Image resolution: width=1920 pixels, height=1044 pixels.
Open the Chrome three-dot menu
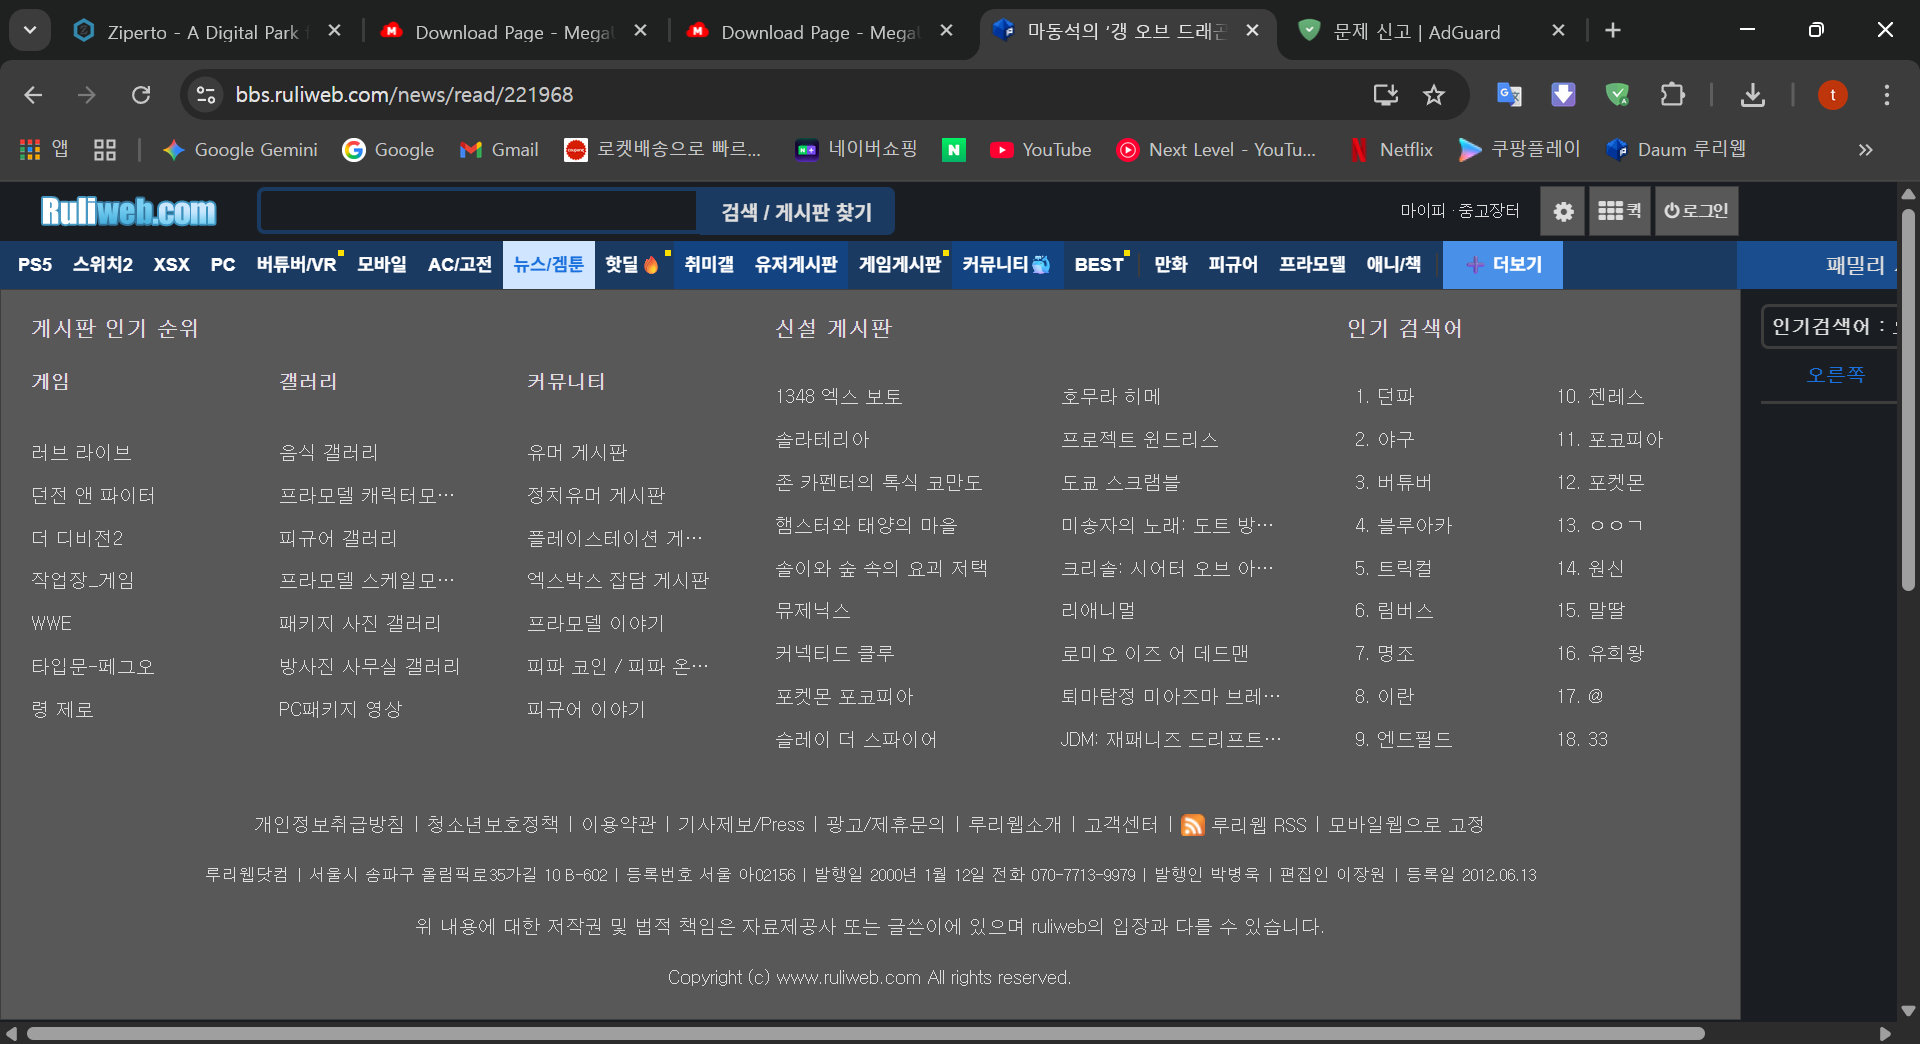tap(1886, 95)
